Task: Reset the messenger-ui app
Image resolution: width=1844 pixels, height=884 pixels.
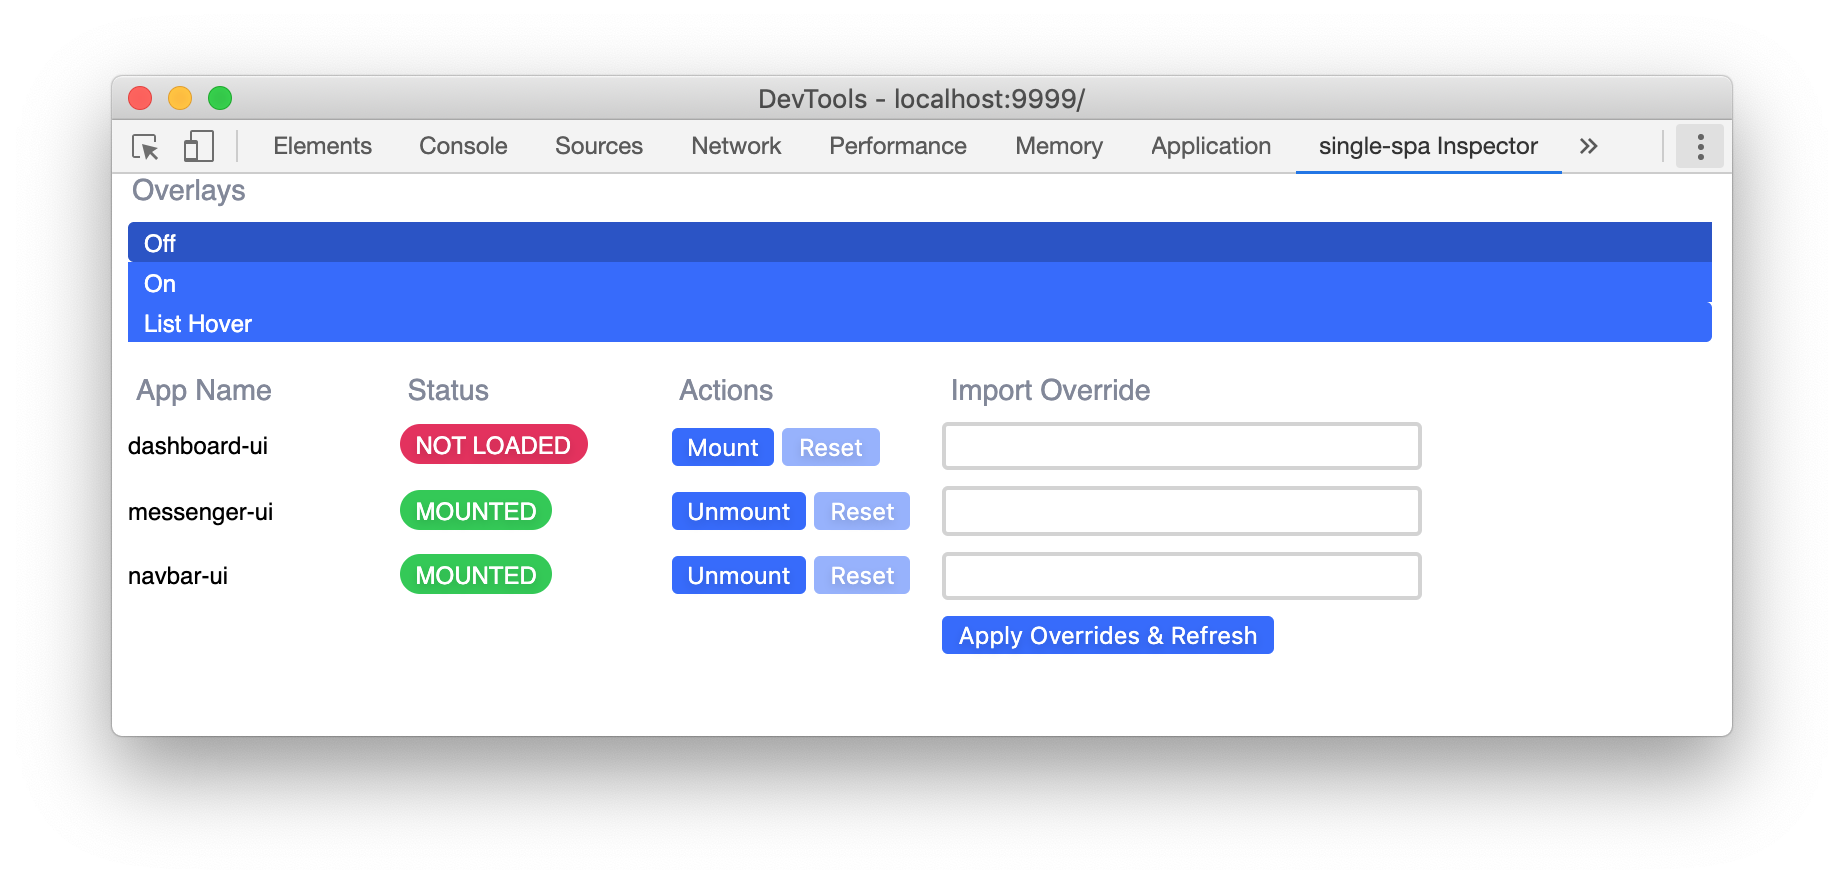Action: tap(862, 511)
